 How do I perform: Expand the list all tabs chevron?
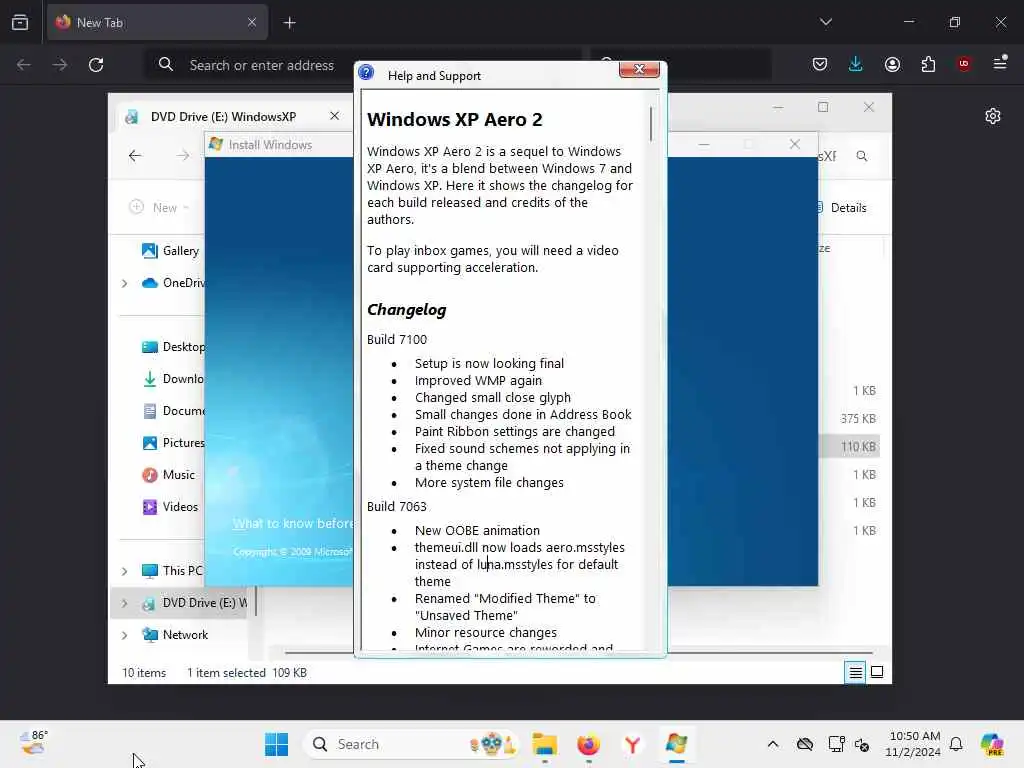coord(825,22)
